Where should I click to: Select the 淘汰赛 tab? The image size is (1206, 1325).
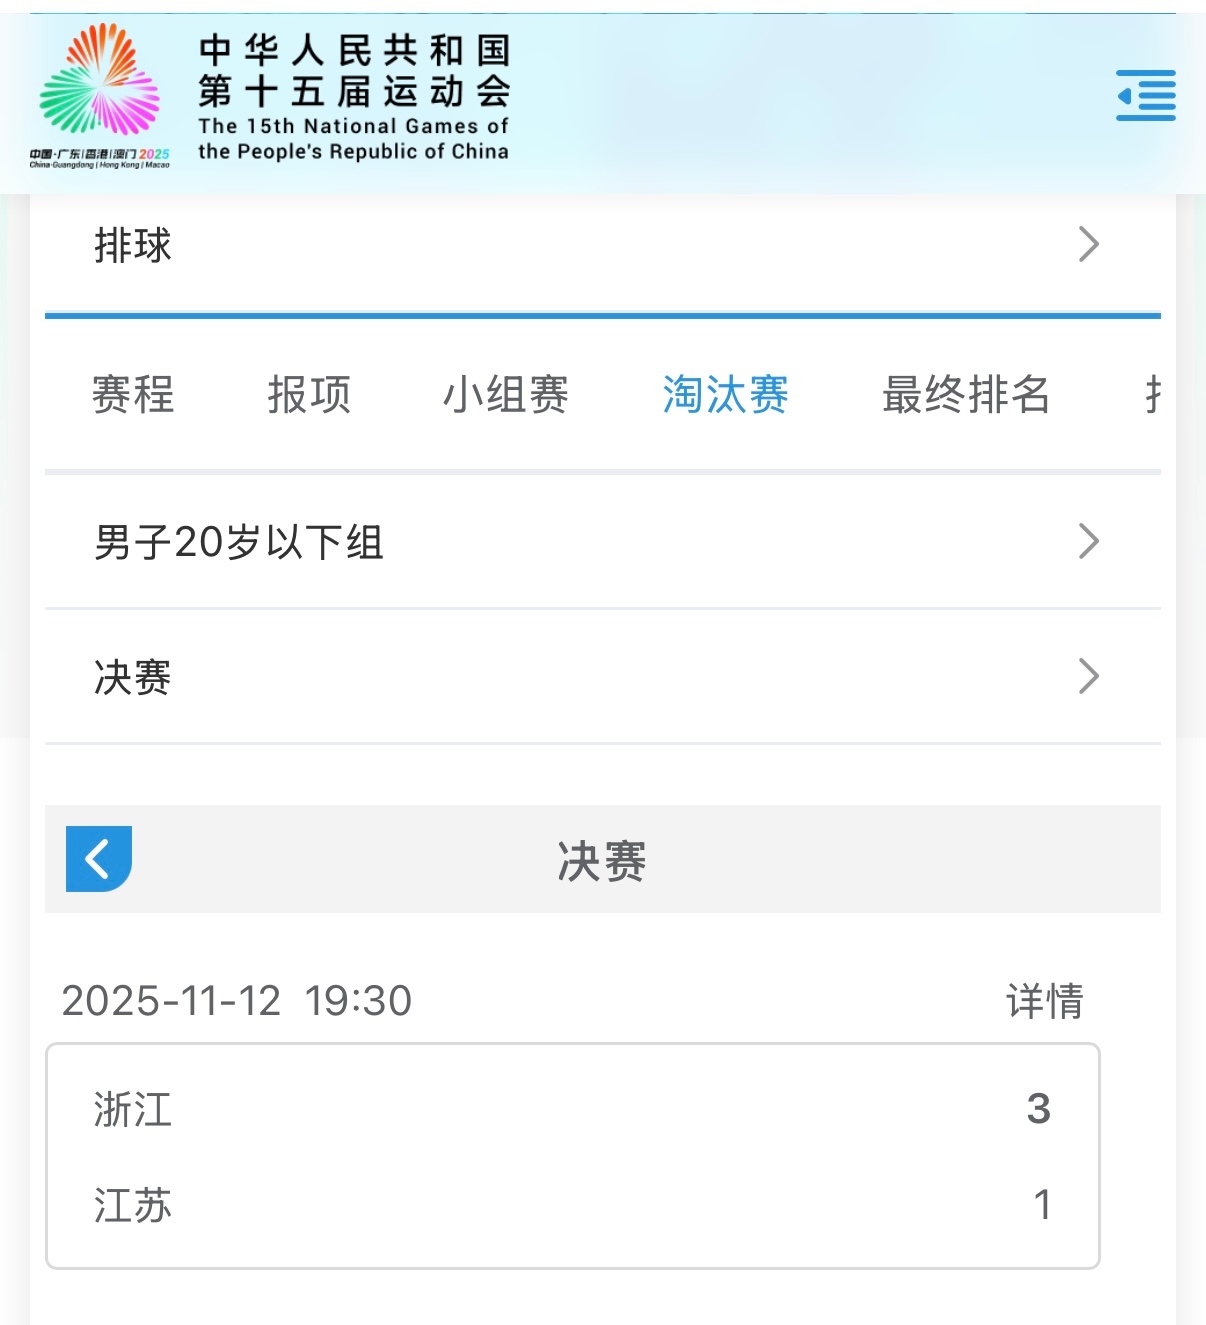[726, 394]
